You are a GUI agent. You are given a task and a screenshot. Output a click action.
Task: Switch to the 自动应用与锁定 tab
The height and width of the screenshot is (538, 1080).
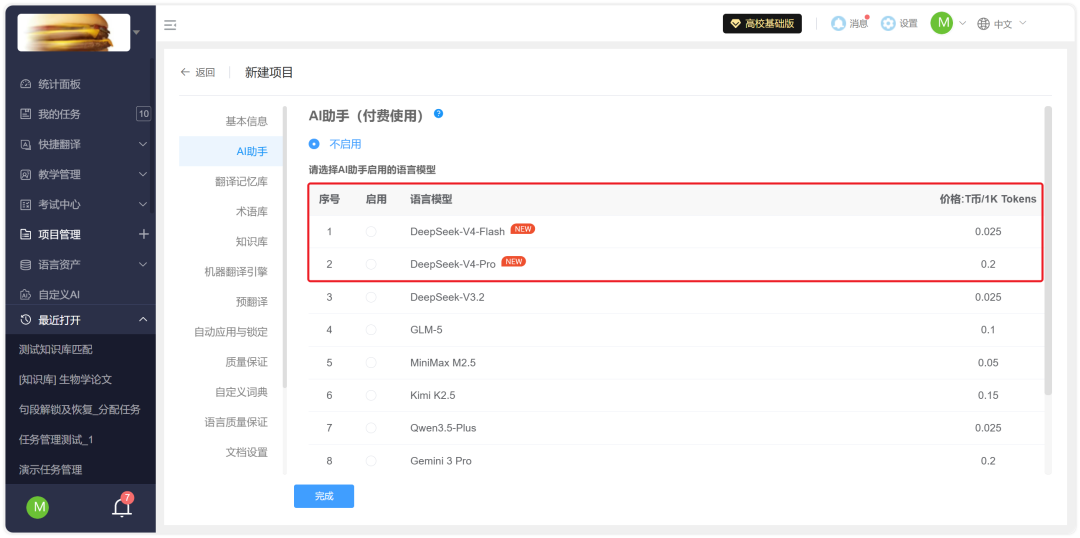231,332
